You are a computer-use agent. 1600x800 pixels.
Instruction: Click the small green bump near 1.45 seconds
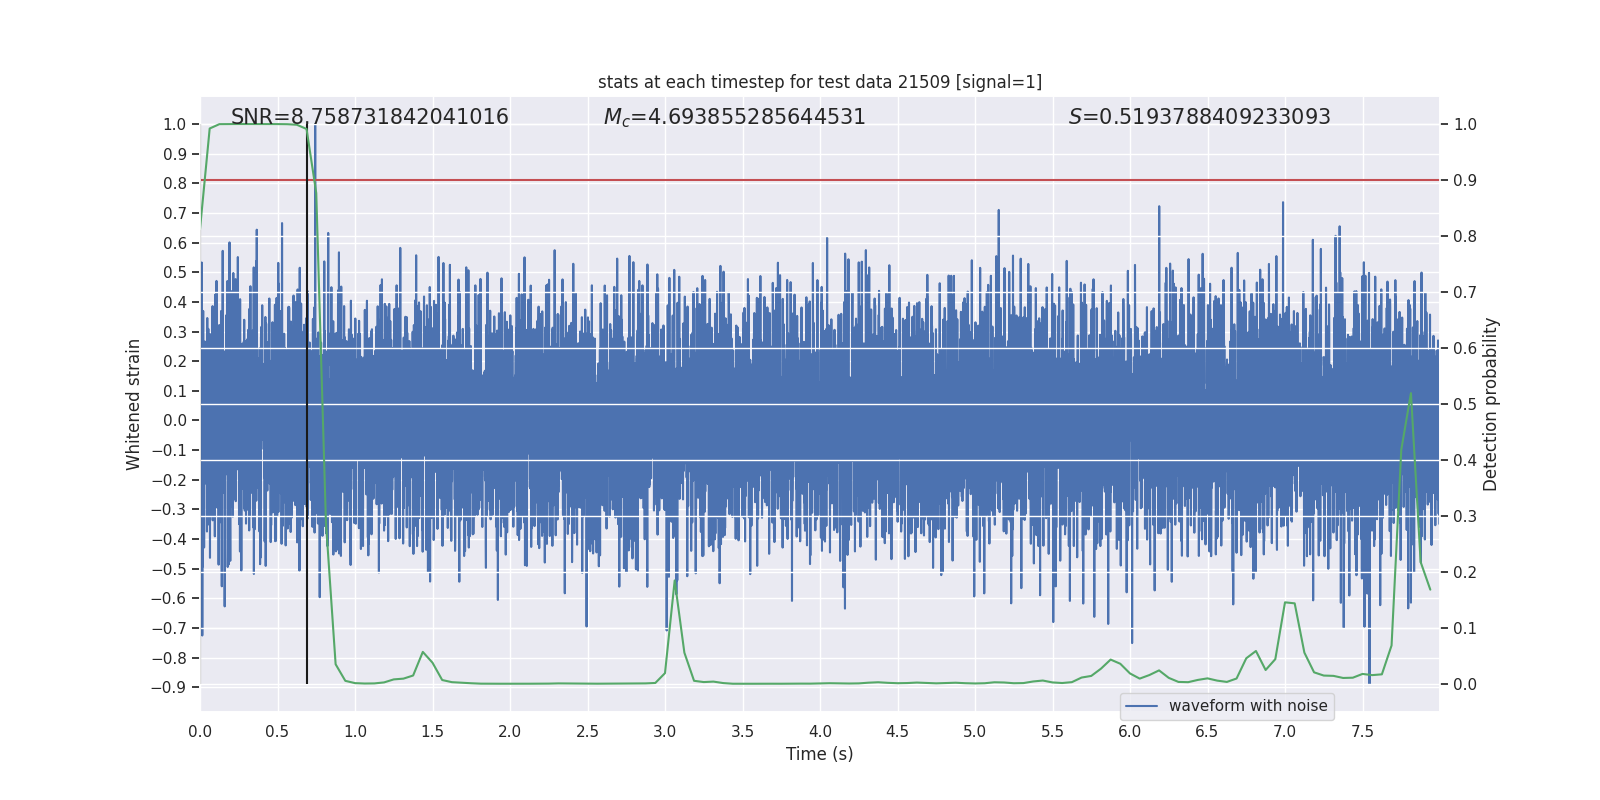click(x=423, y=653)
